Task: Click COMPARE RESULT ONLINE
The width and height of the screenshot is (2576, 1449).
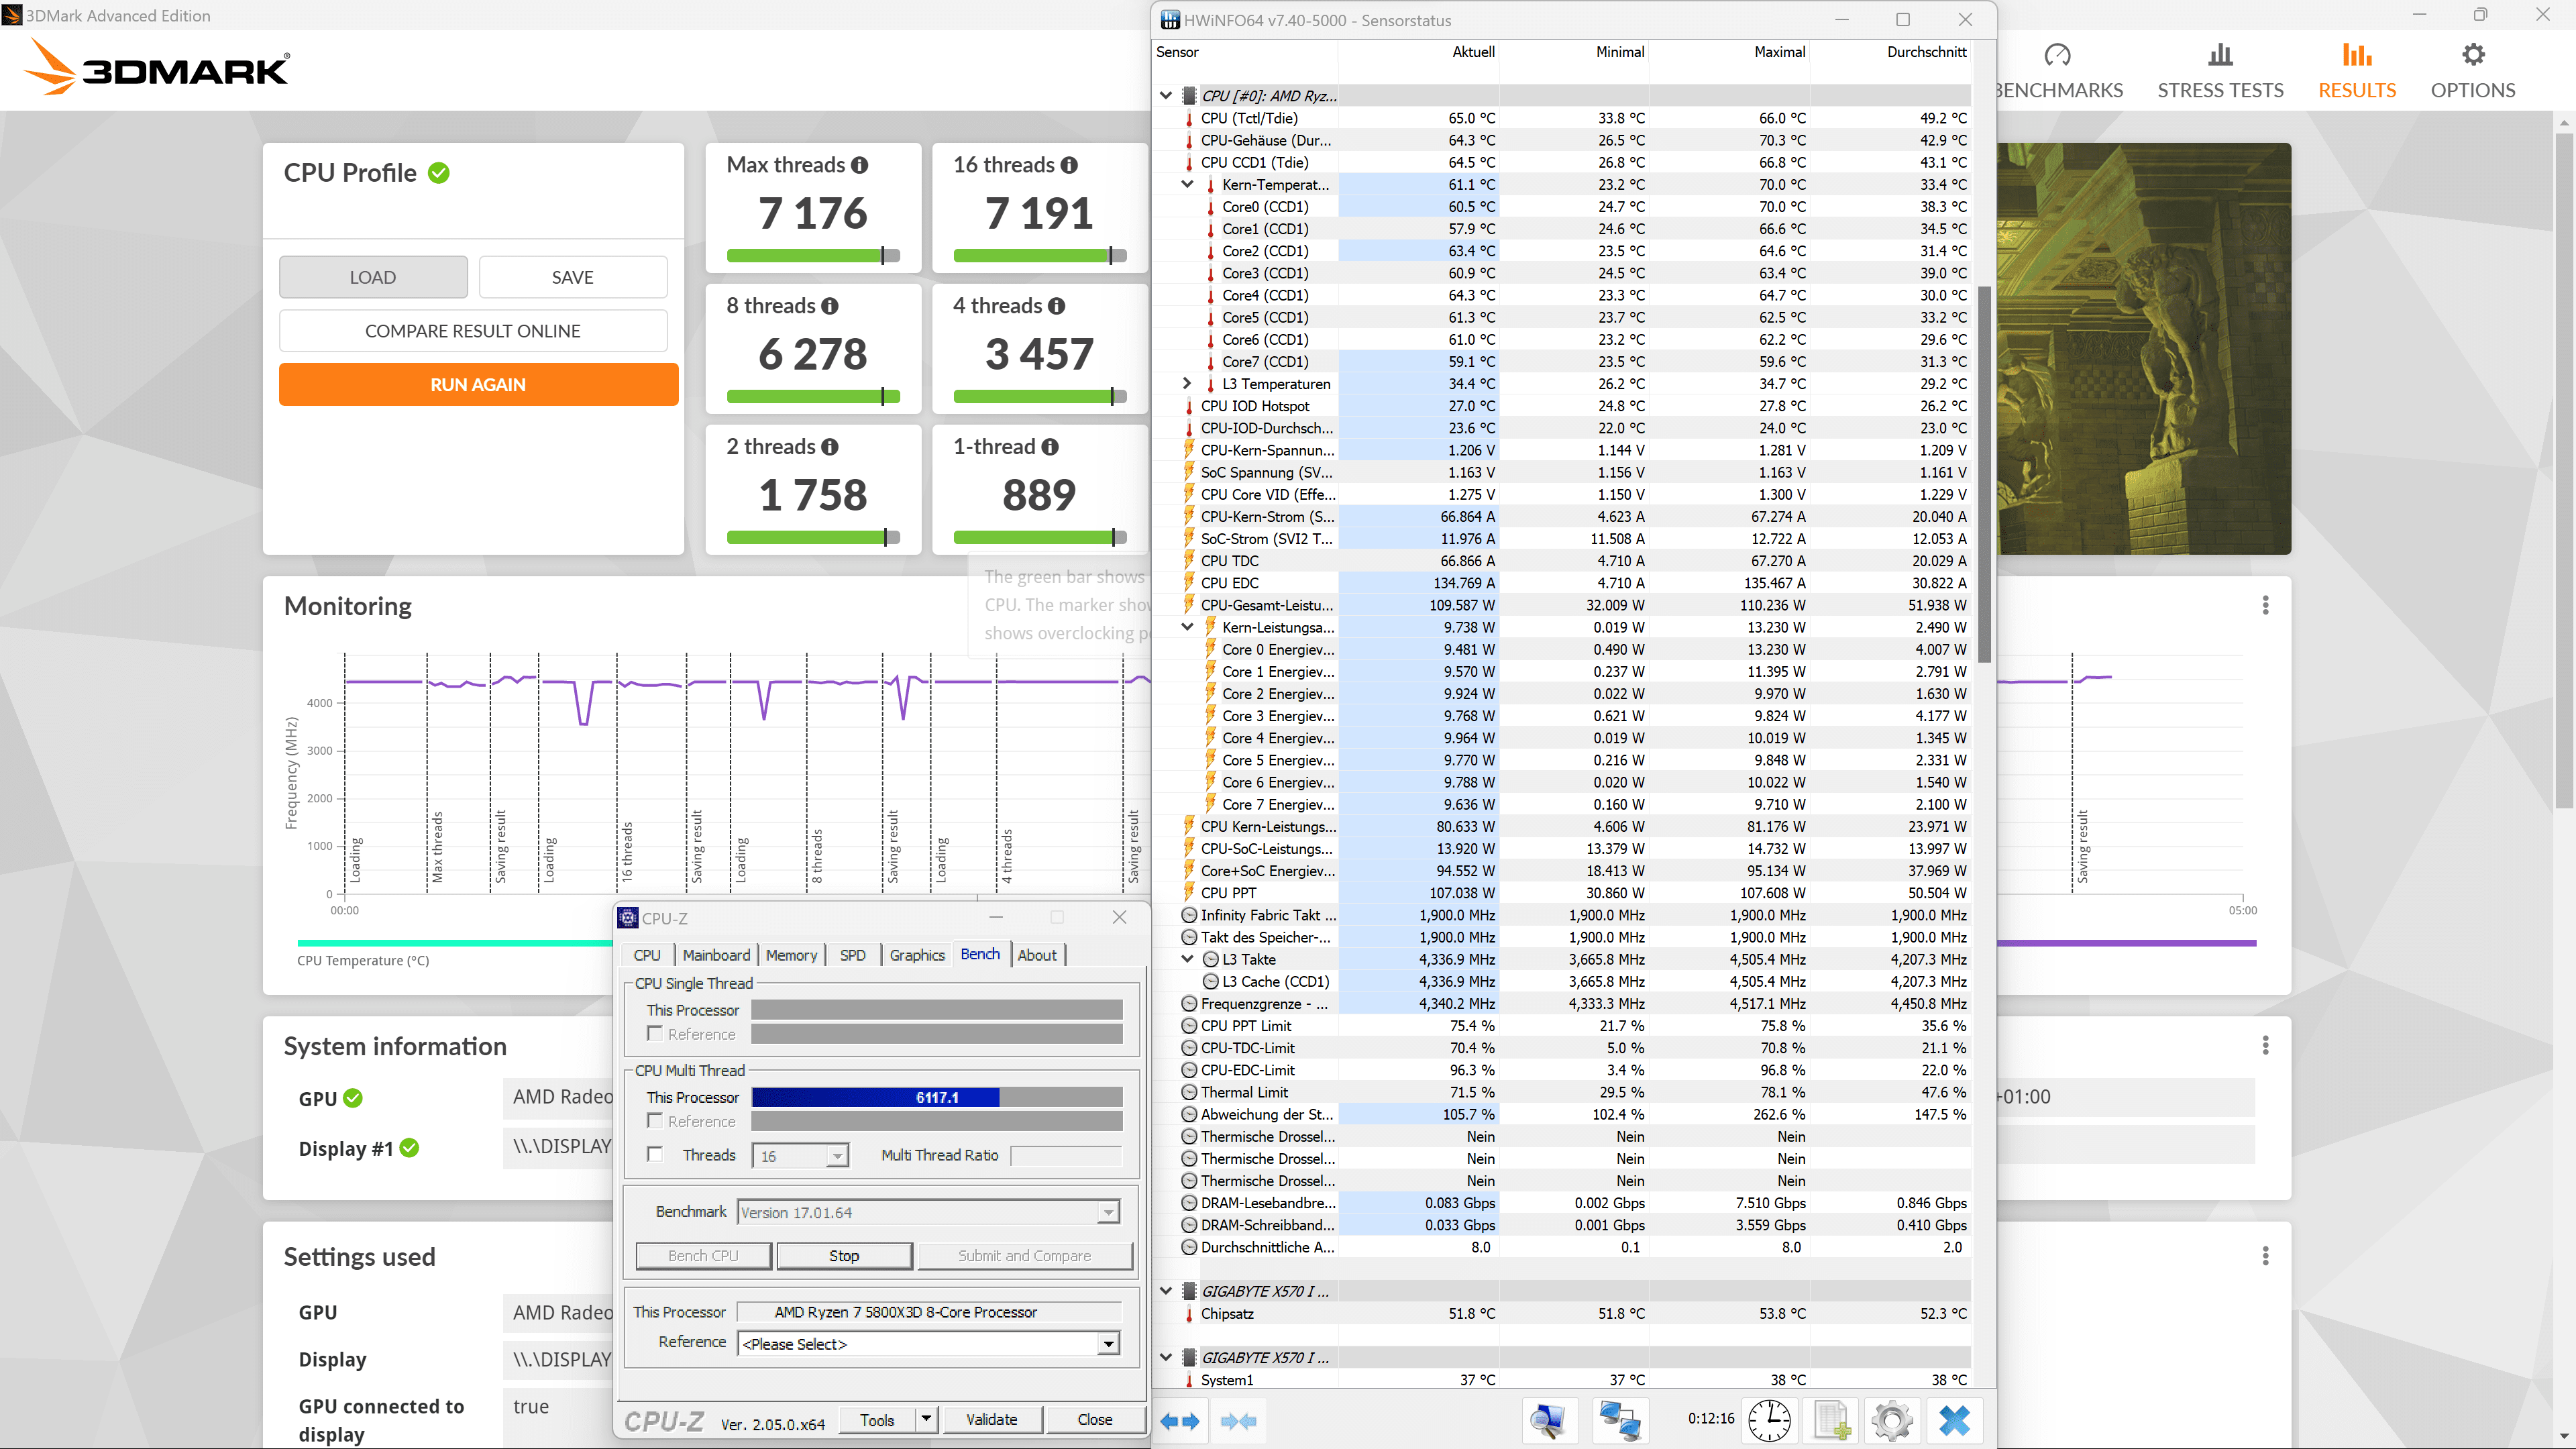Action: [x=473, y=331]
